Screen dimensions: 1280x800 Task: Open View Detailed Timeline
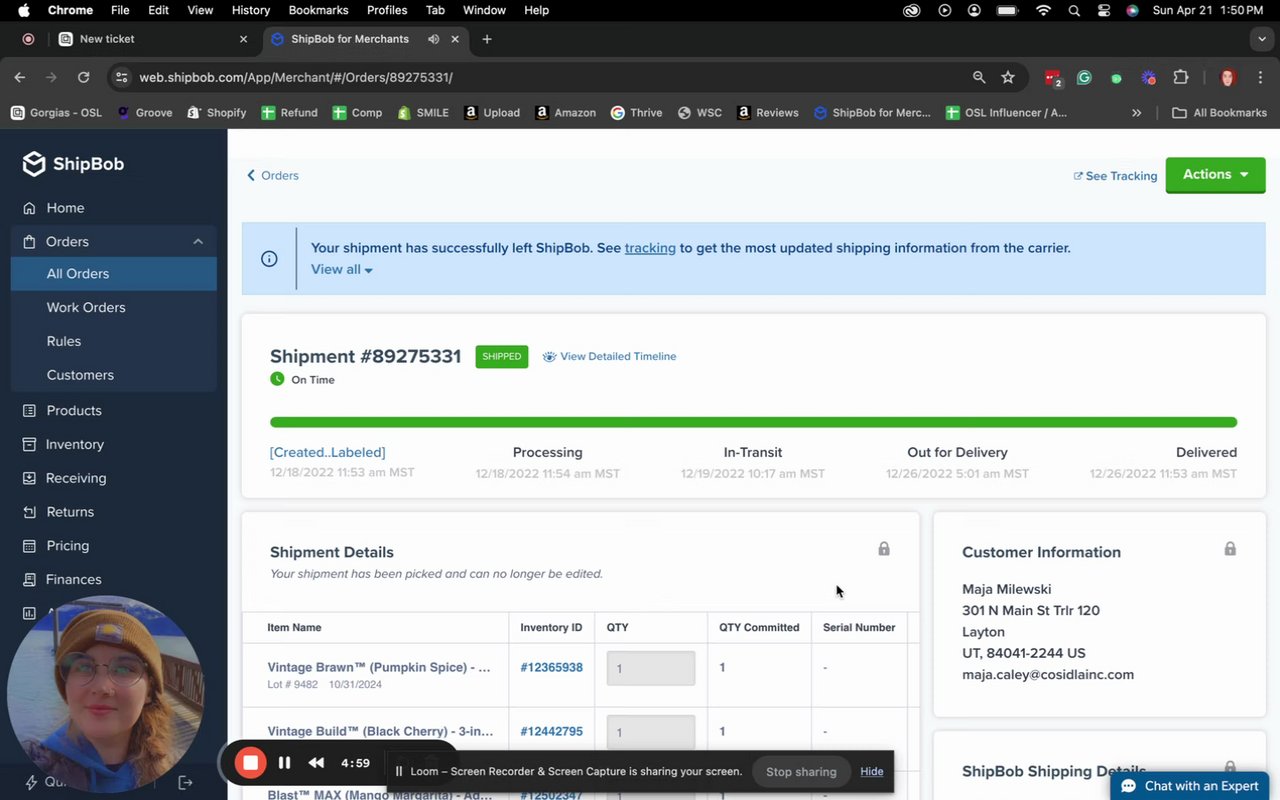coord(609,356)
